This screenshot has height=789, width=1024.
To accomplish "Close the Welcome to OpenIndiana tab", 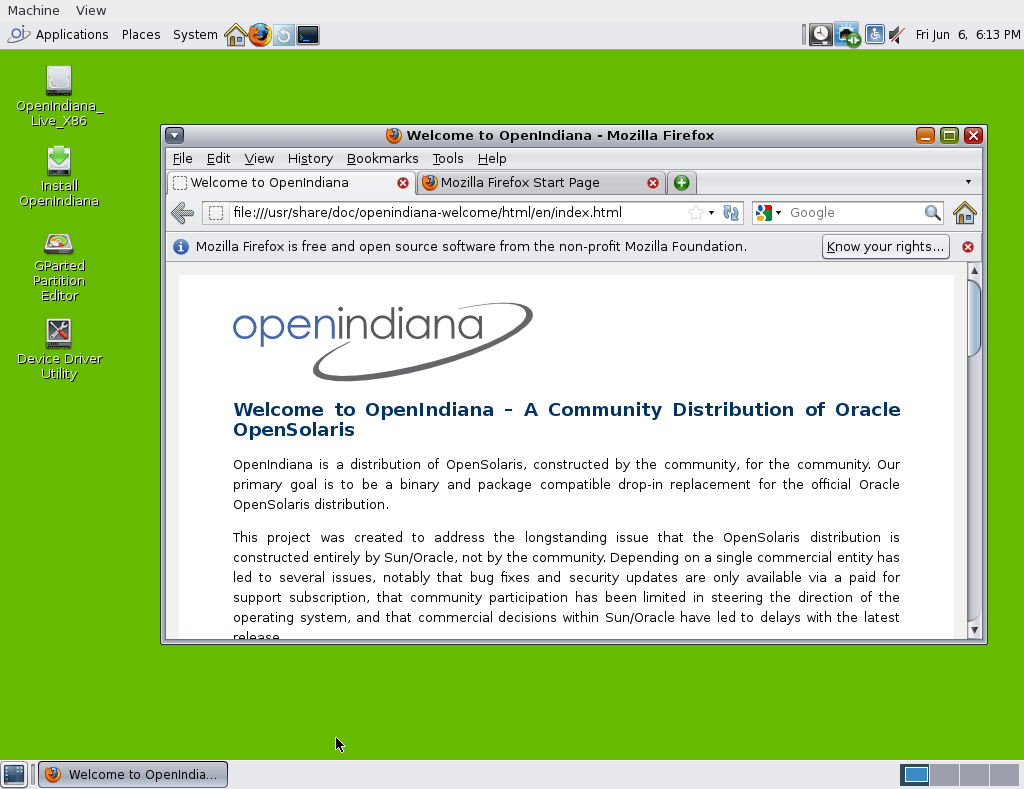I will click(403, 183).
